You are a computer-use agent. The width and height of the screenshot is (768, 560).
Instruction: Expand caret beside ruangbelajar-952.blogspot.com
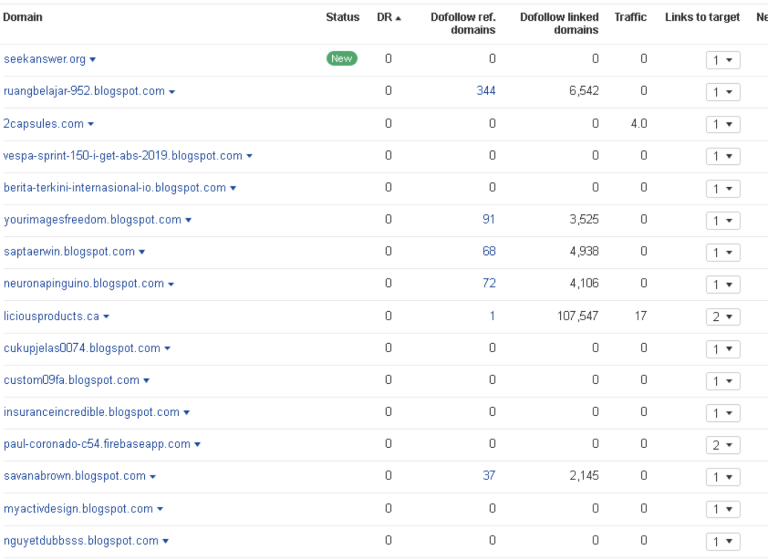click(x=172, y=92)
